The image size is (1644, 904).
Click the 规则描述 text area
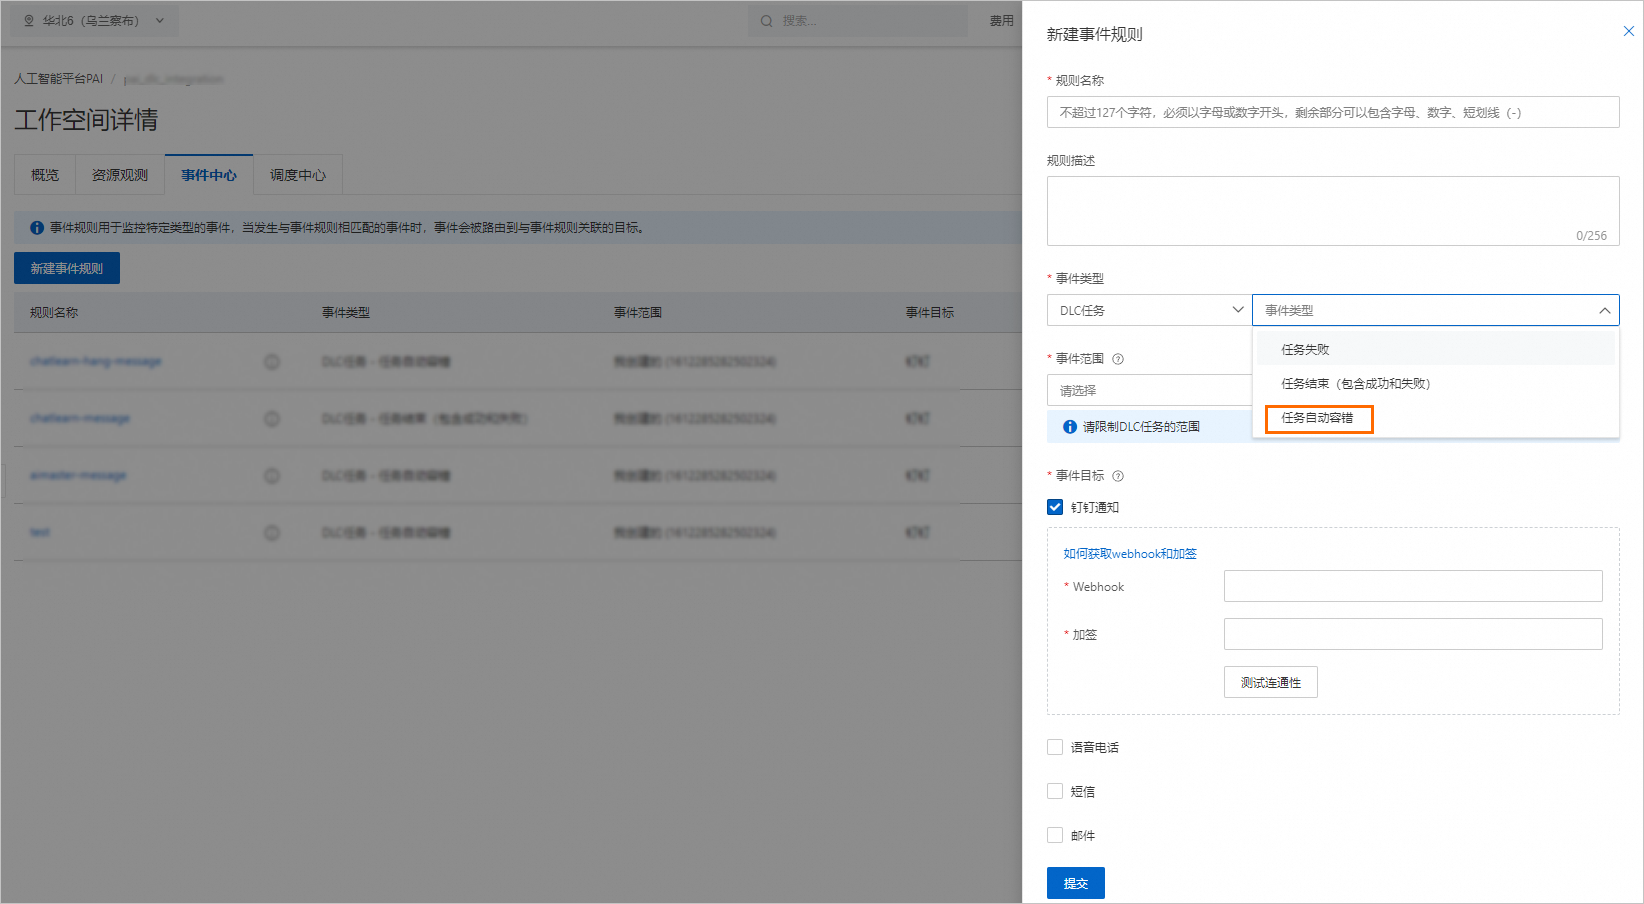[1333, 211]
